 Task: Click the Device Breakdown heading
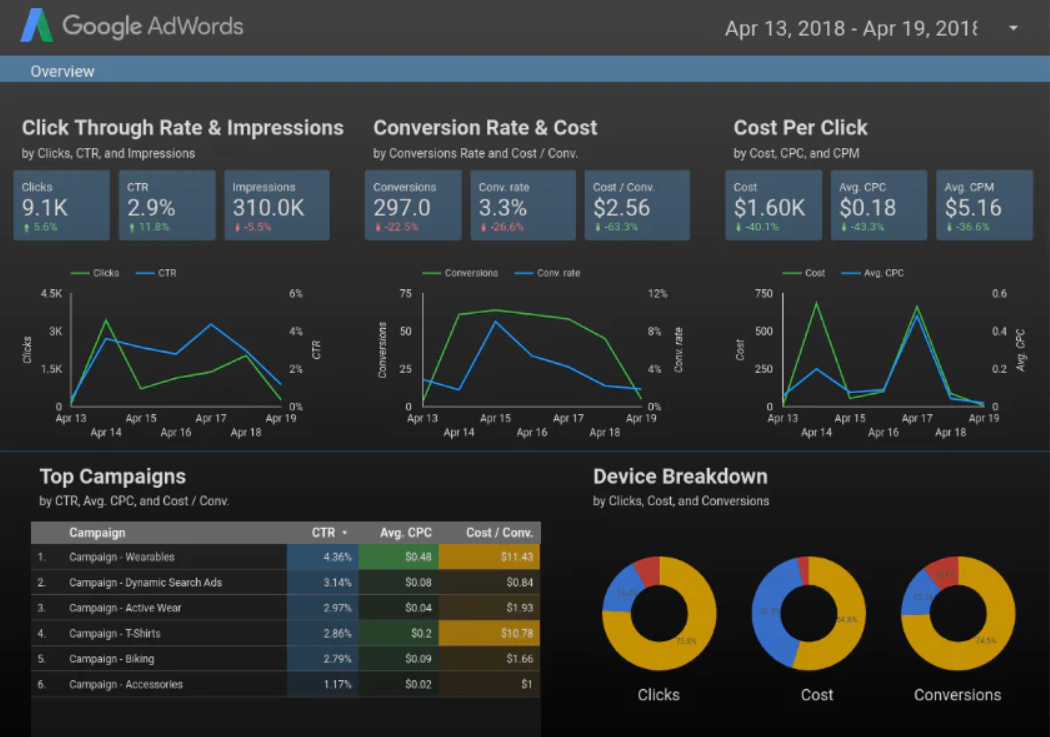[680, 477]
